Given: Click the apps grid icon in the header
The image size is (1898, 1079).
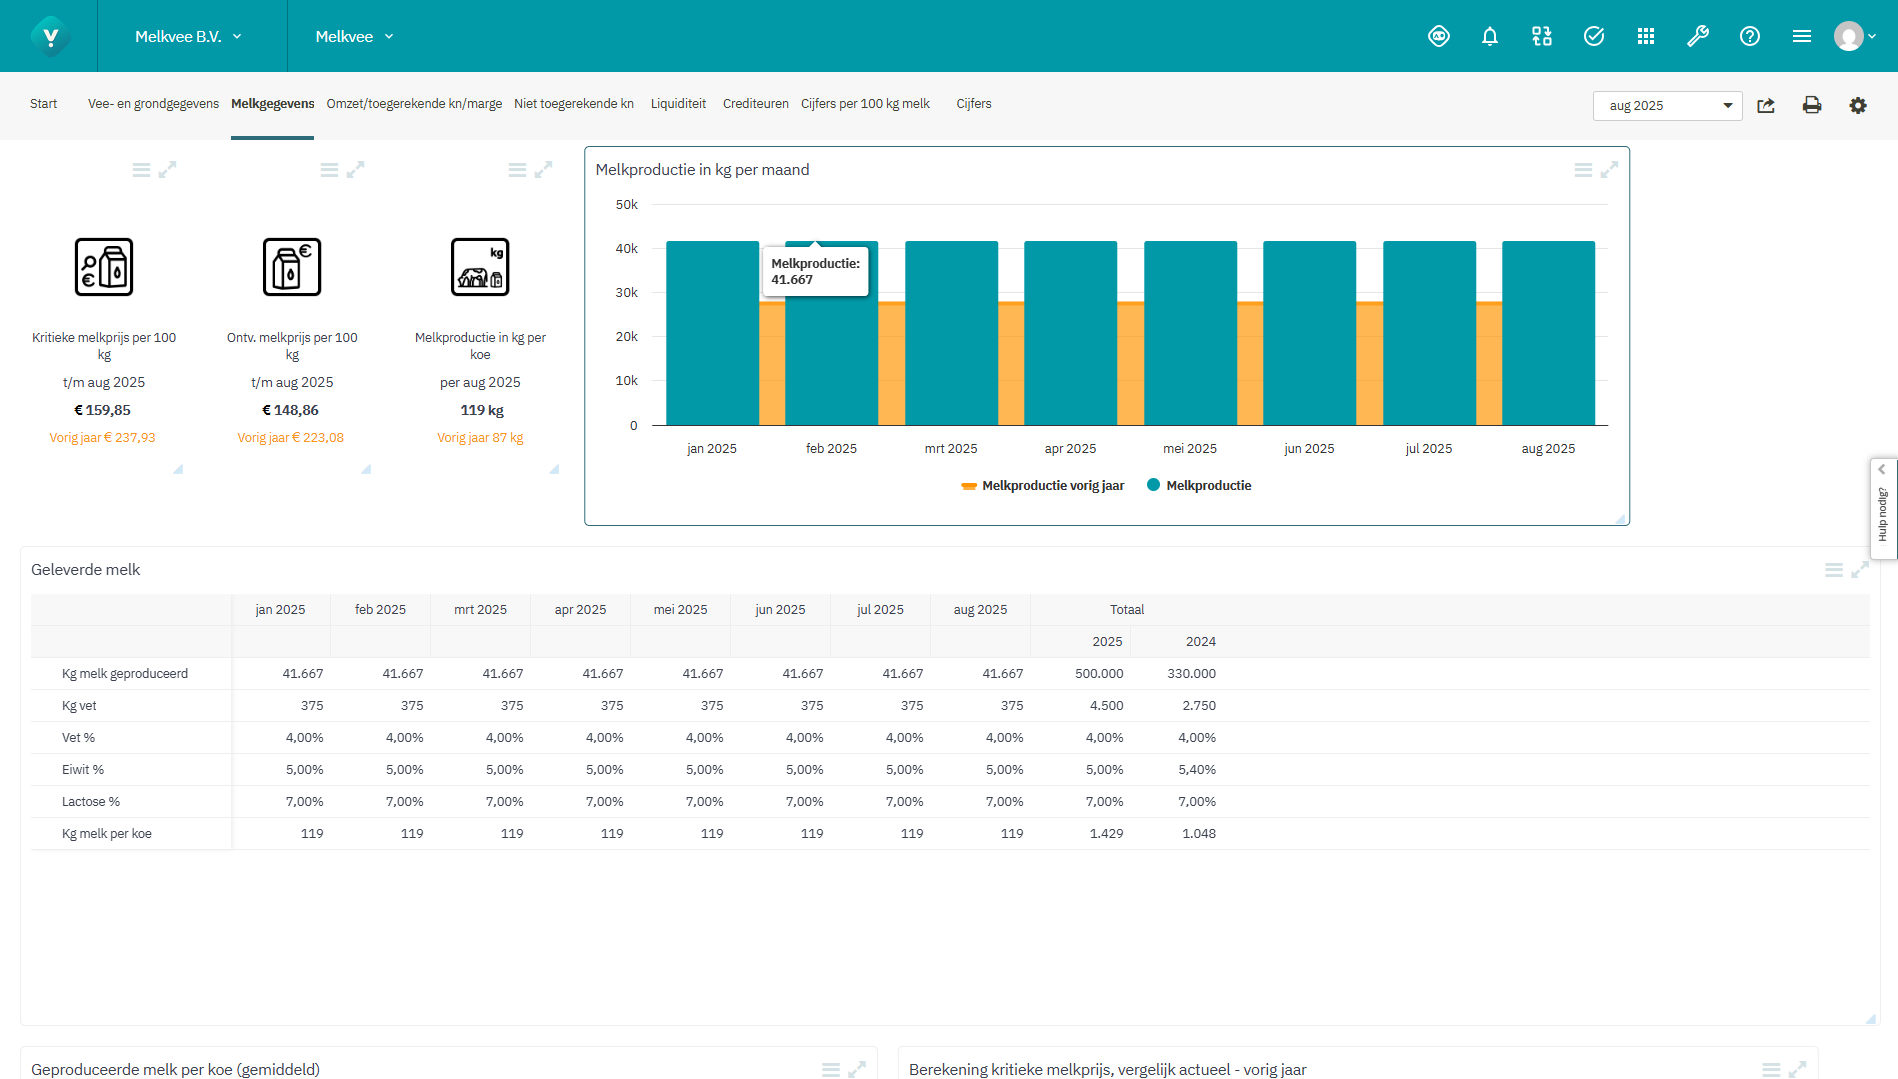Looking at the screenshot, I should 1646,36.
